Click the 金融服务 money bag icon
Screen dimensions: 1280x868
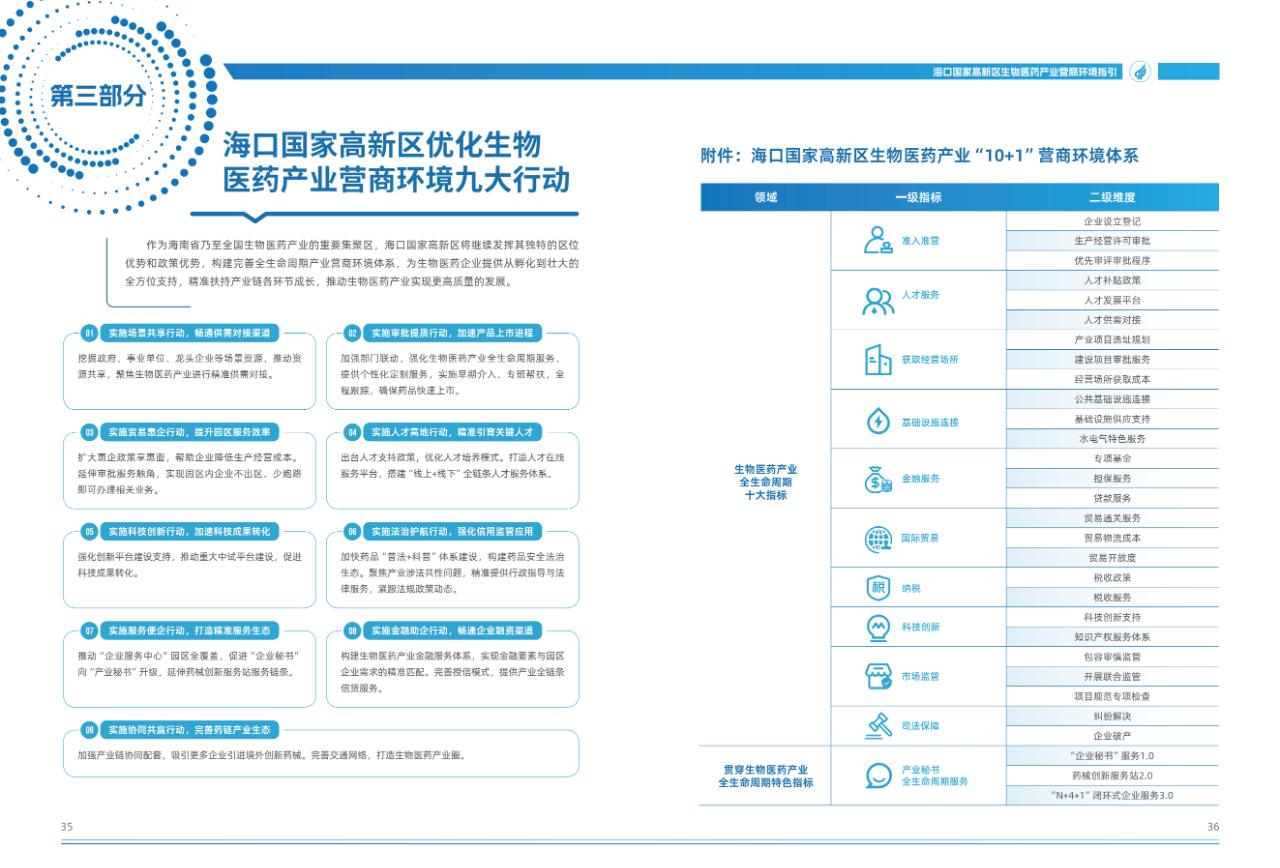tap(878, 480)
